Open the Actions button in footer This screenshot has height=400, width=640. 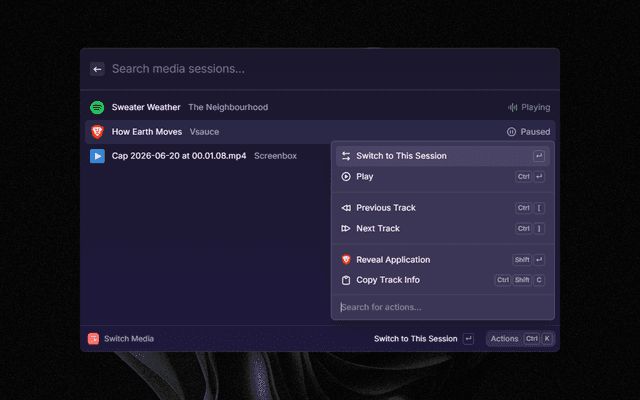pos(520,338)
